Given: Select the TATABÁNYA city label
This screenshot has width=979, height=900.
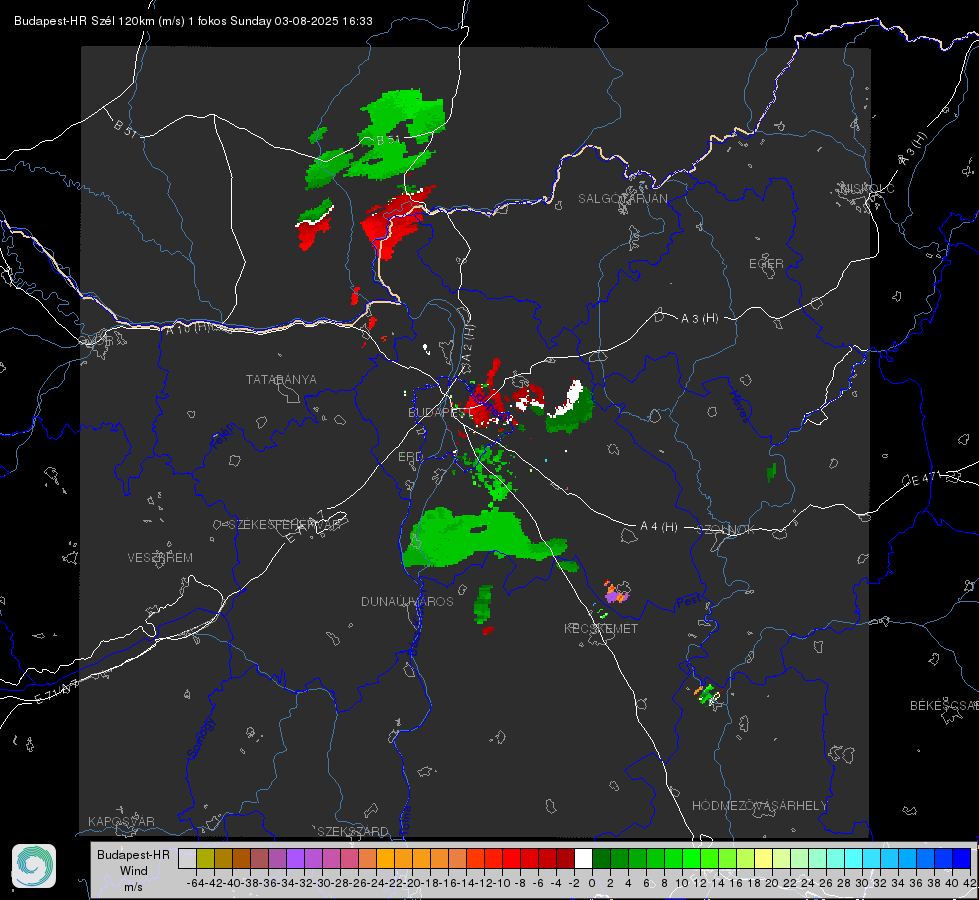Looking at the screenshot, I should (x=281, y=379).
